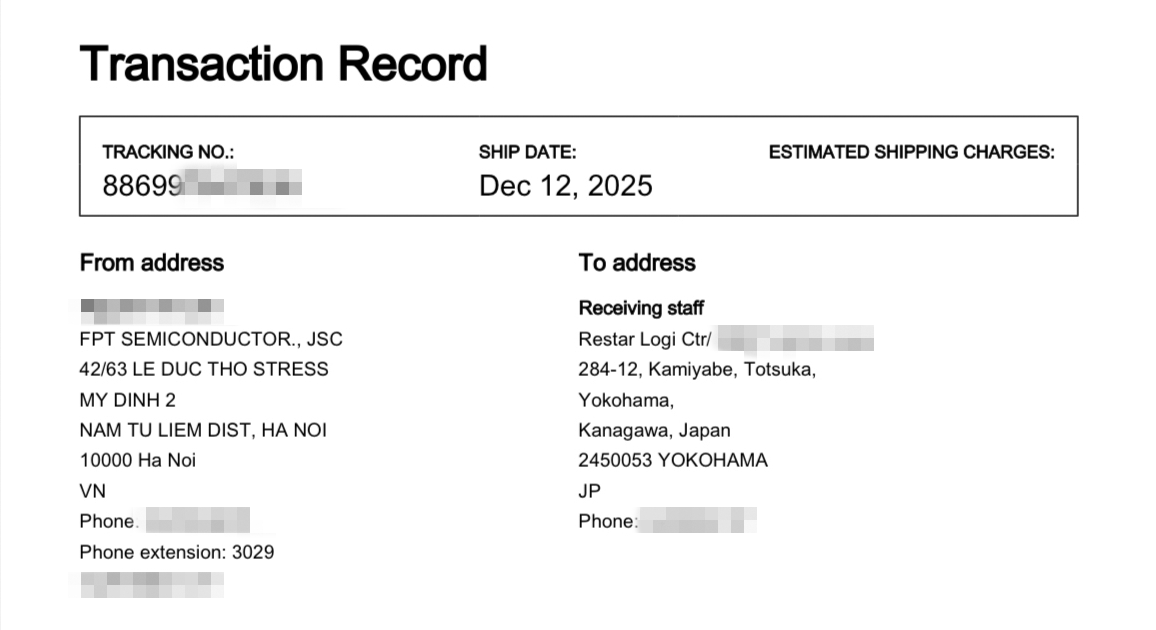Click the SHIP DATE label
This screenshot has height=630, width=1156.
[527, 153]
